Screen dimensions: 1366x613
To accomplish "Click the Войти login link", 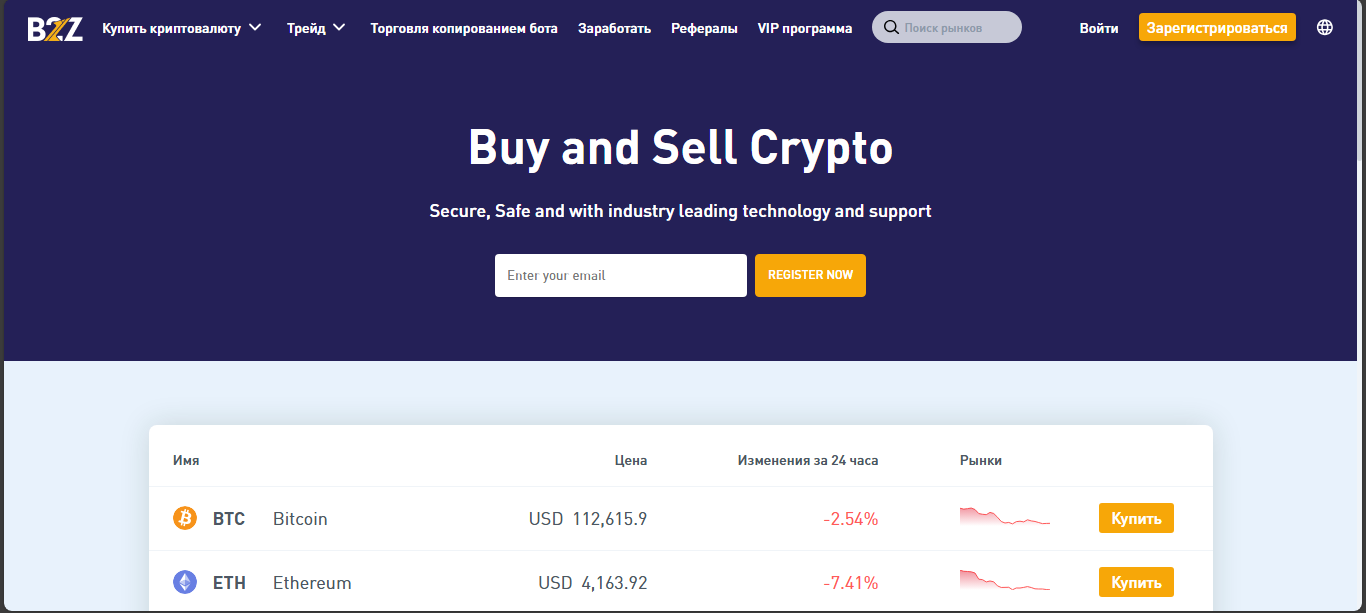I will tap(1099, 28).
